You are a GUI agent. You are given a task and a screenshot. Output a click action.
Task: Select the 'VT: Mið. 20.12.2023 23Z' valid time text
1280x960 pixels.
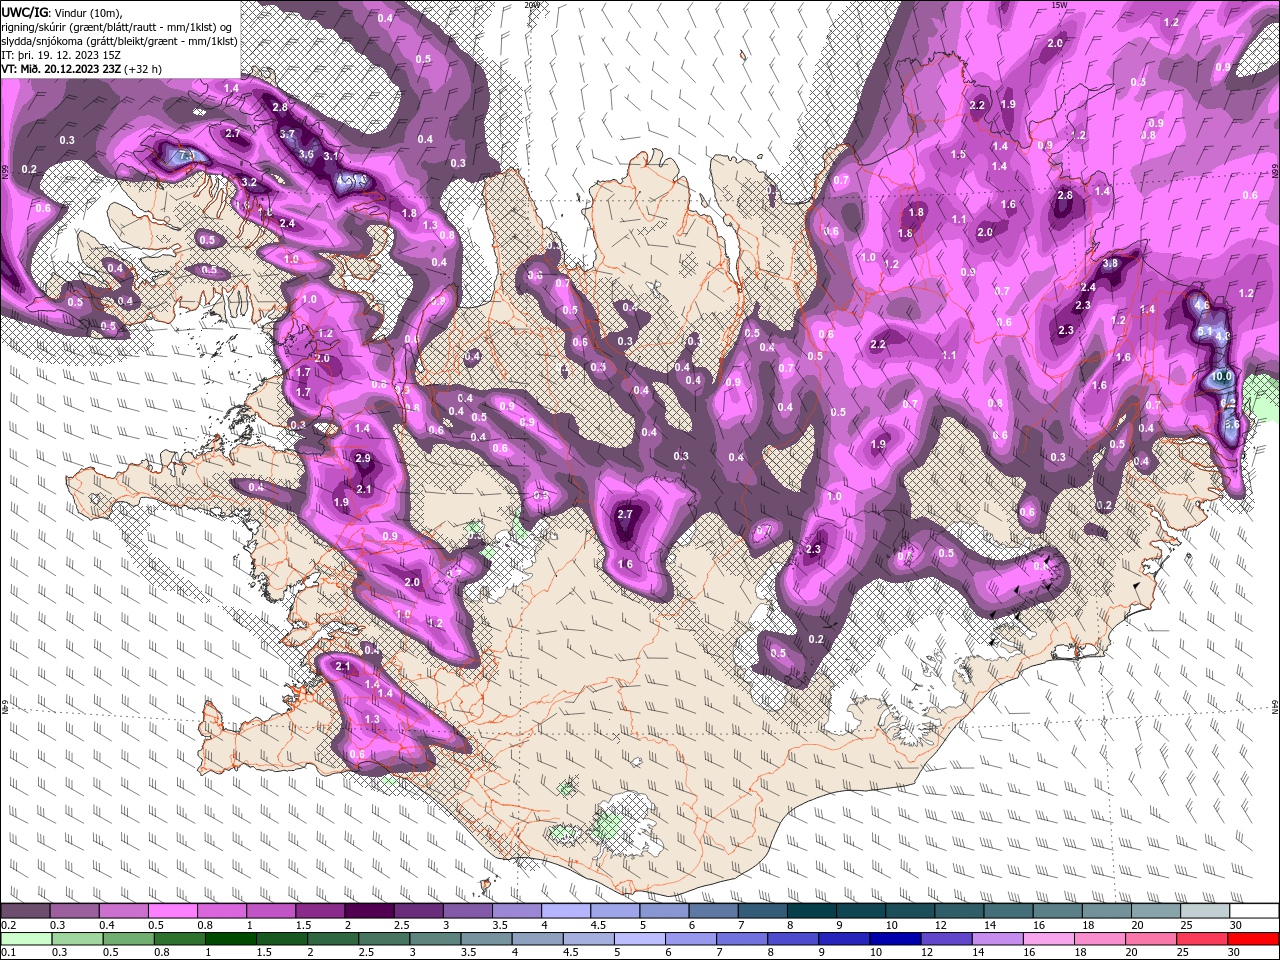tap(61, 69)
